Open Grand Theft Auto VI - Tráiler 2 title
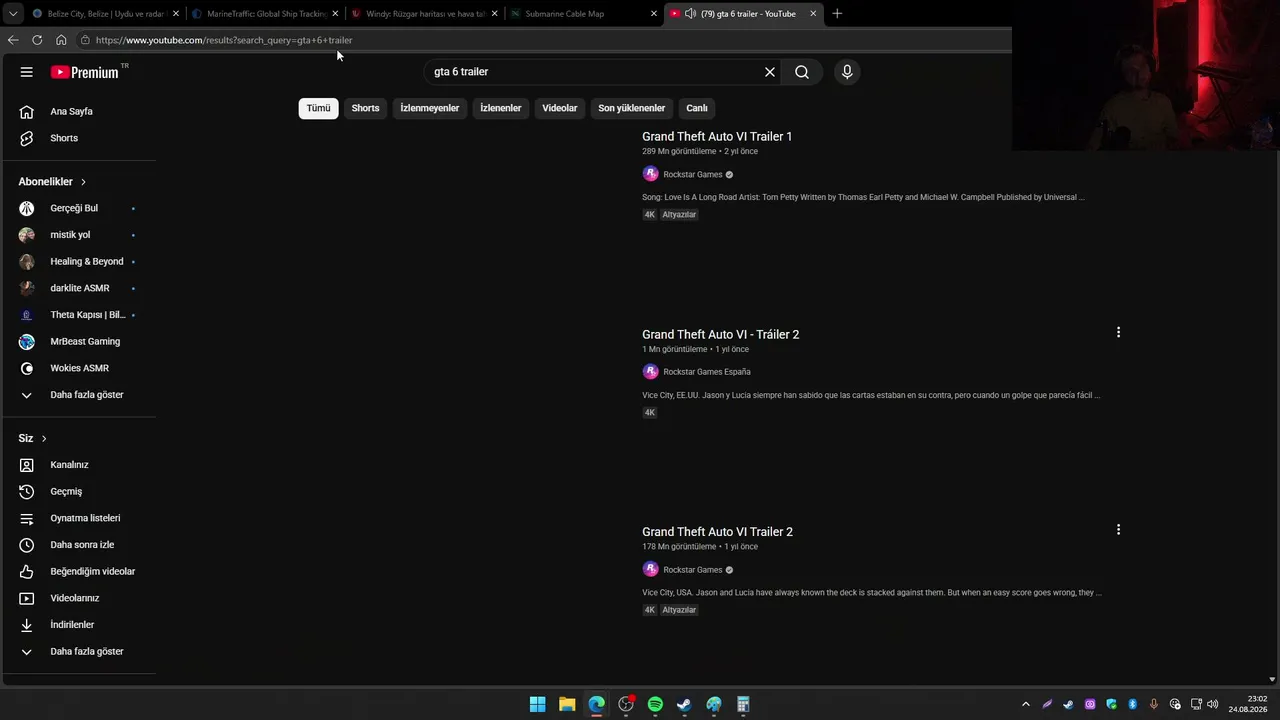Viewport: 1280px width, 720px height. coord(720,335)
